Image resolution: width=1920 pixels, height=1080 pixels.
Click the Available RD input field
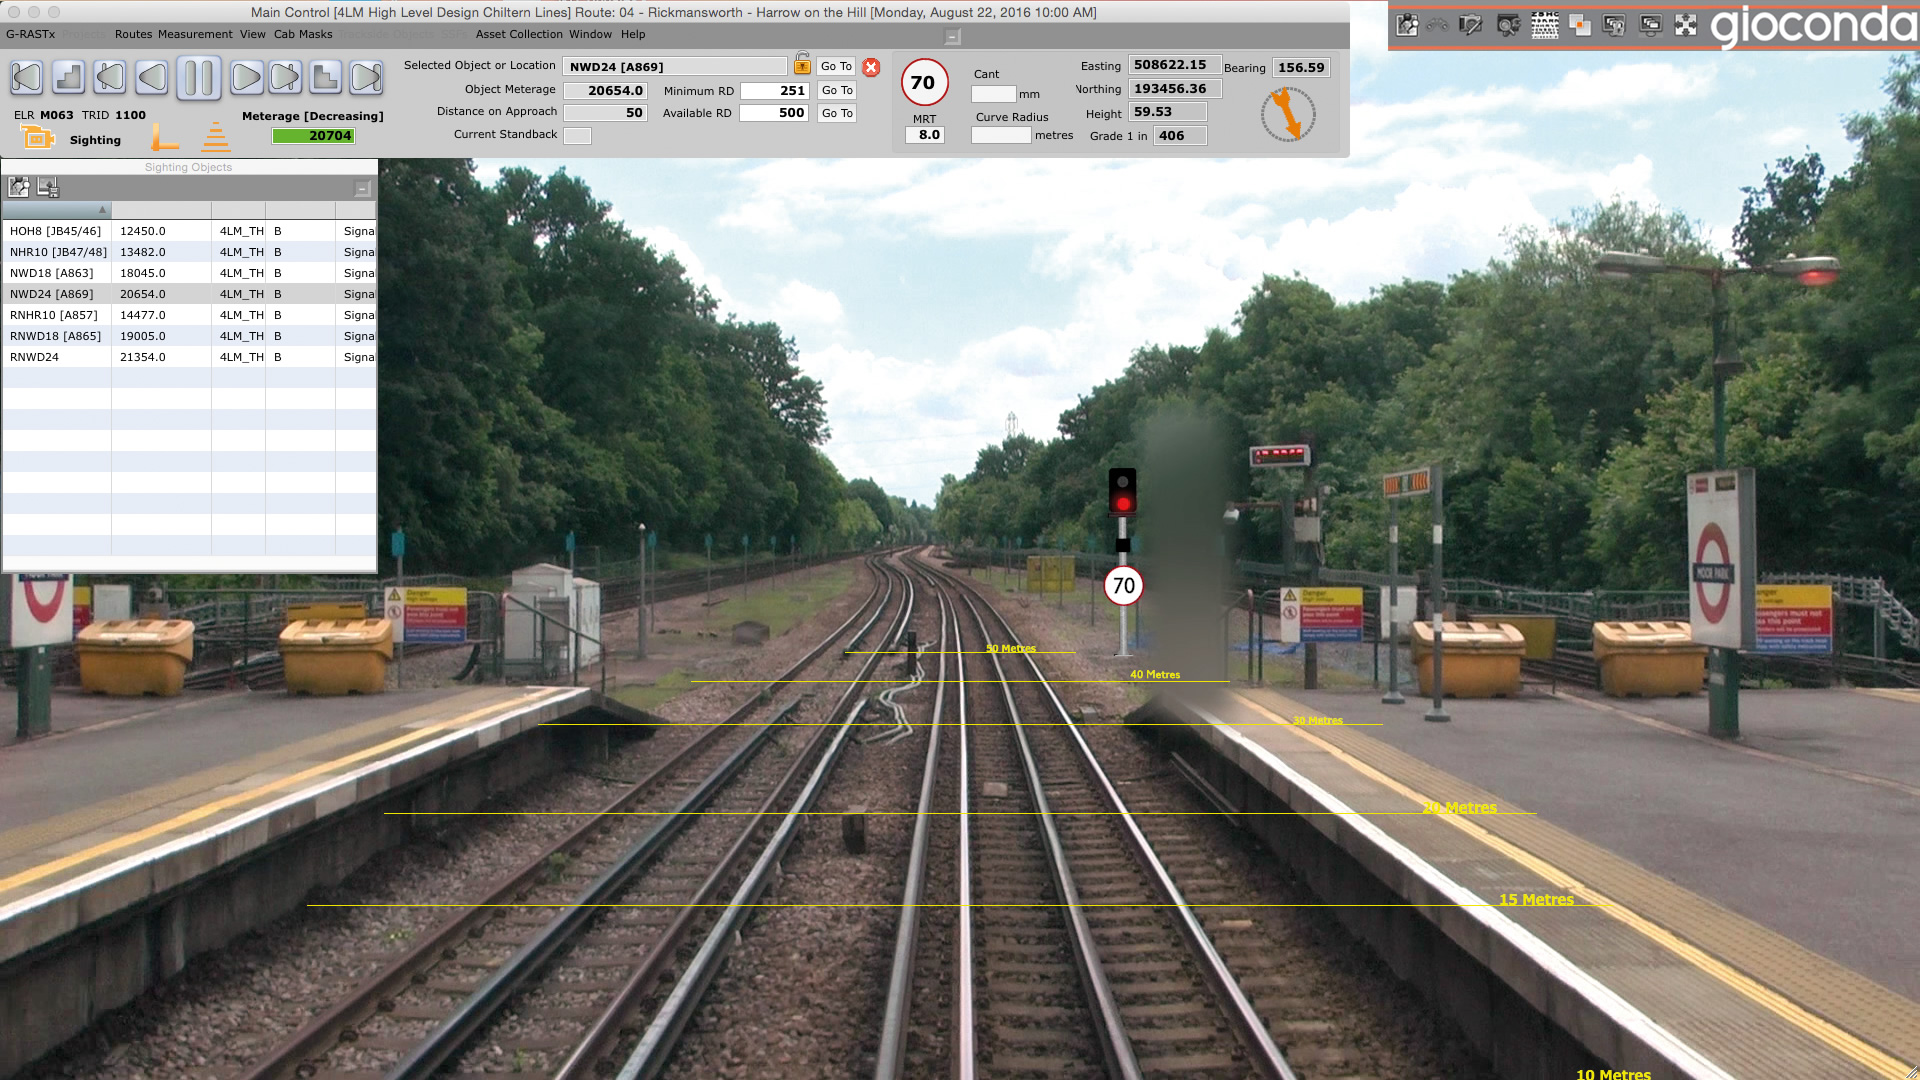tap(773, 113)
